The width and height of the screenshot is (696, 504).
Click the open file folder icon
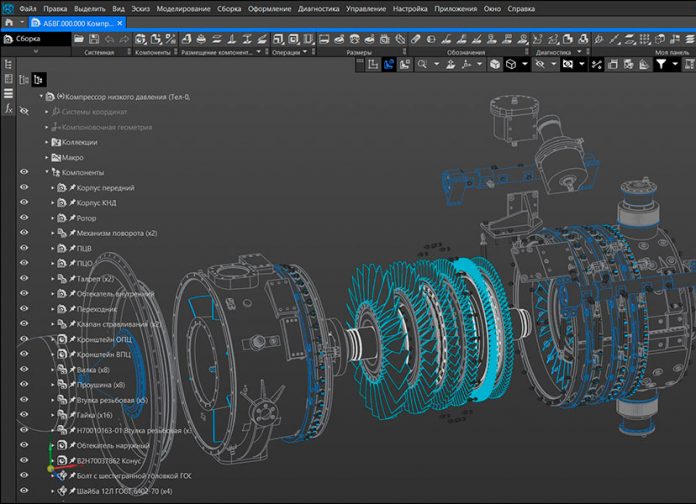pos(79,39)
